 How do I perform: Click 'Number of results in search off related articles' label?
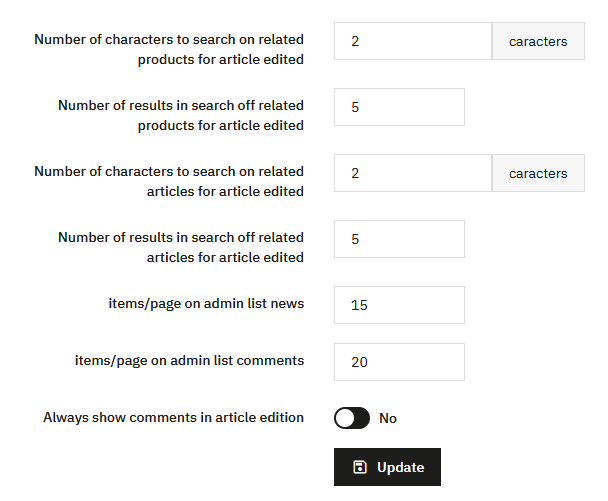point(181,247)
